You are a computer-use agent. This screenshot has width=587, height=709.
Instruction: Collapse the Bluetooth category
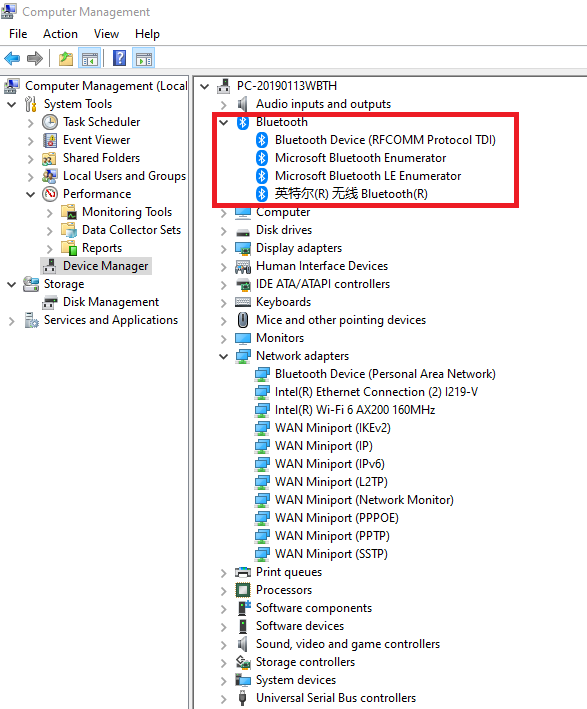click(x=223, y=122)
